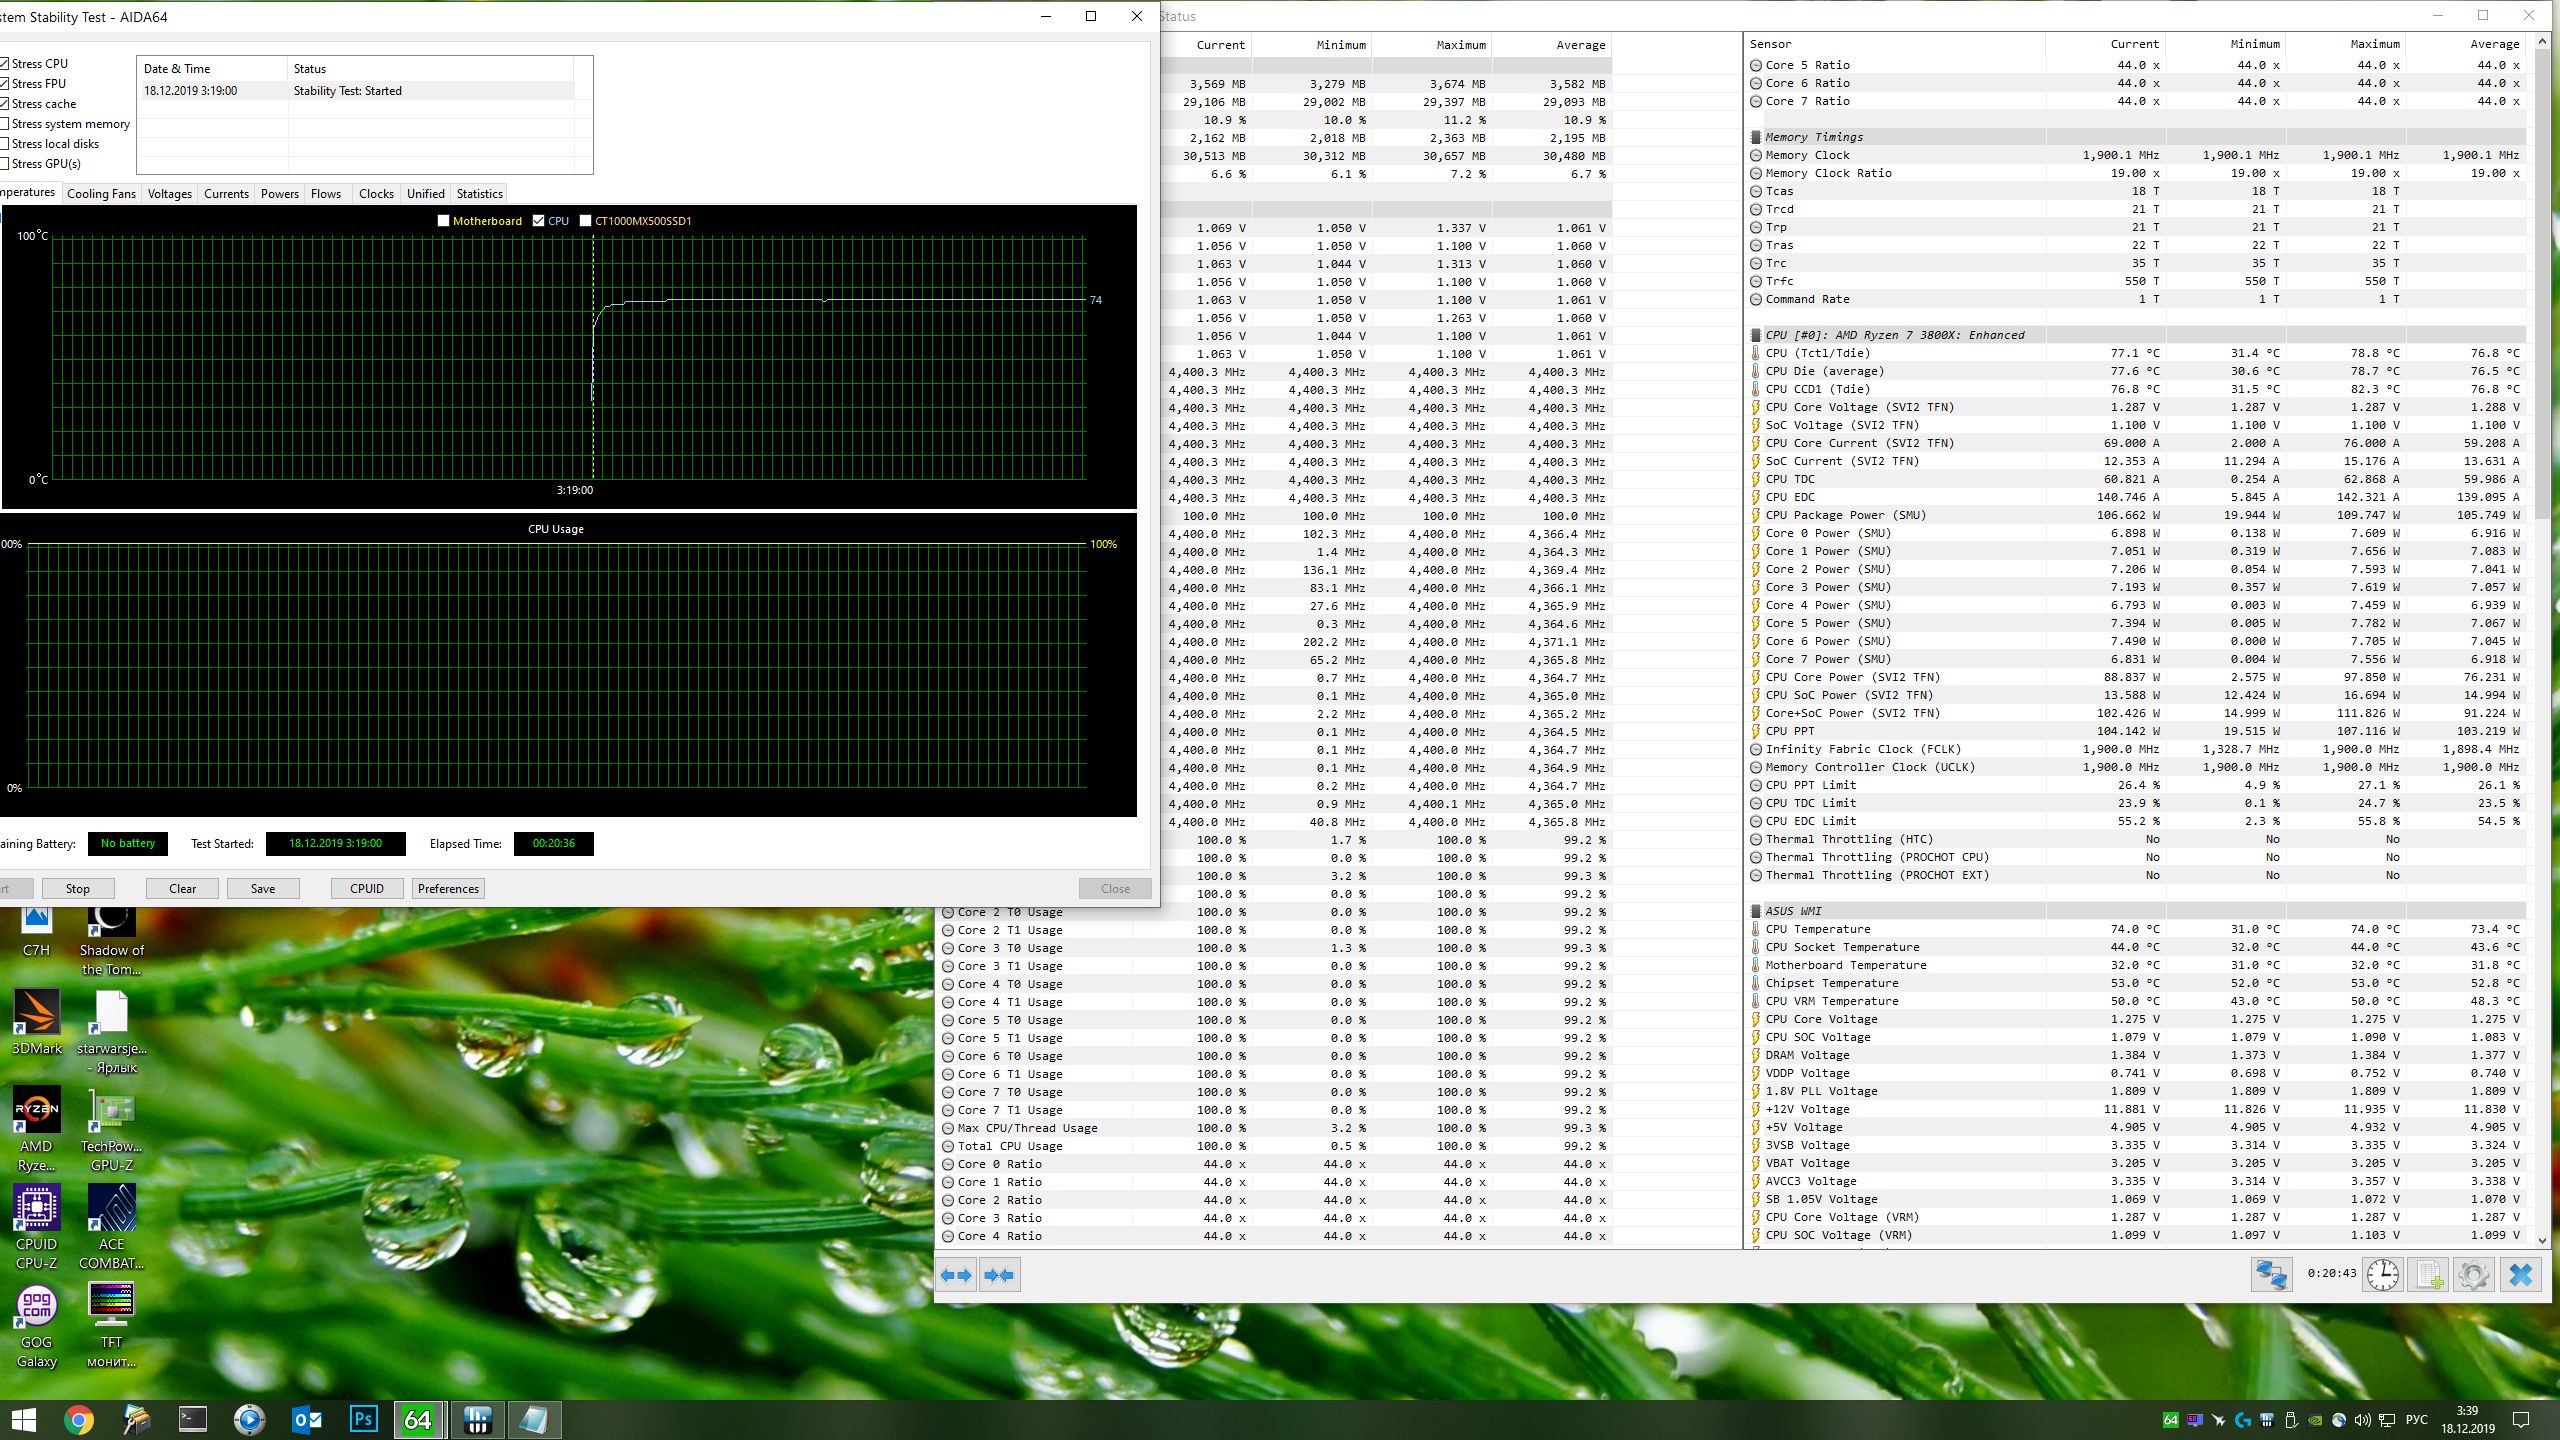Switch to the Cooling Fans tab

[x=101, y=194]
